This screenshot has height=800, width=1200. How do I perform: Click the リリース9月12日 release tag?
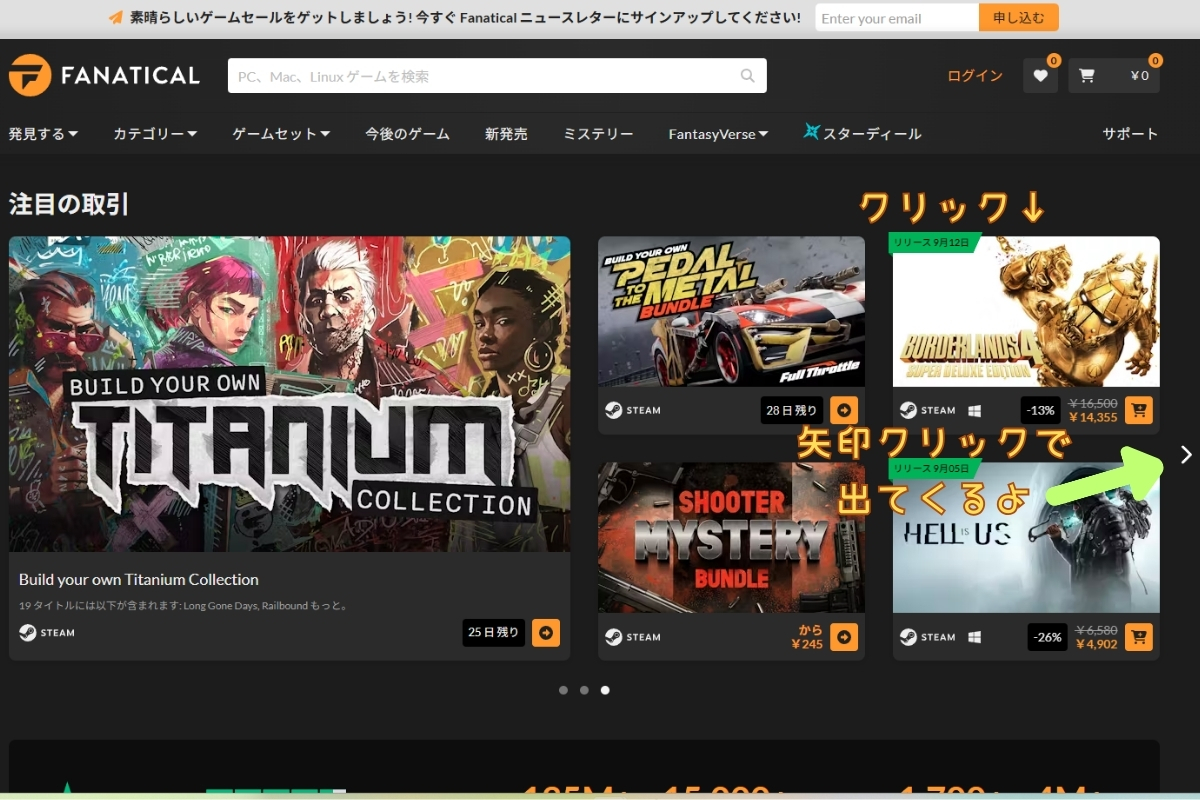point(933,243)
